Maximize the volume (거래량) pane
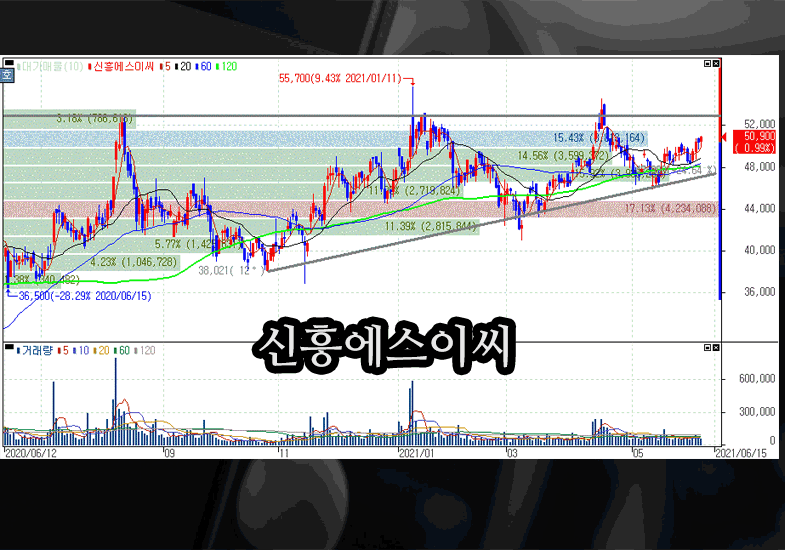Image resolution: width=785 pixels, height=550 pixels. pos(707,347)
